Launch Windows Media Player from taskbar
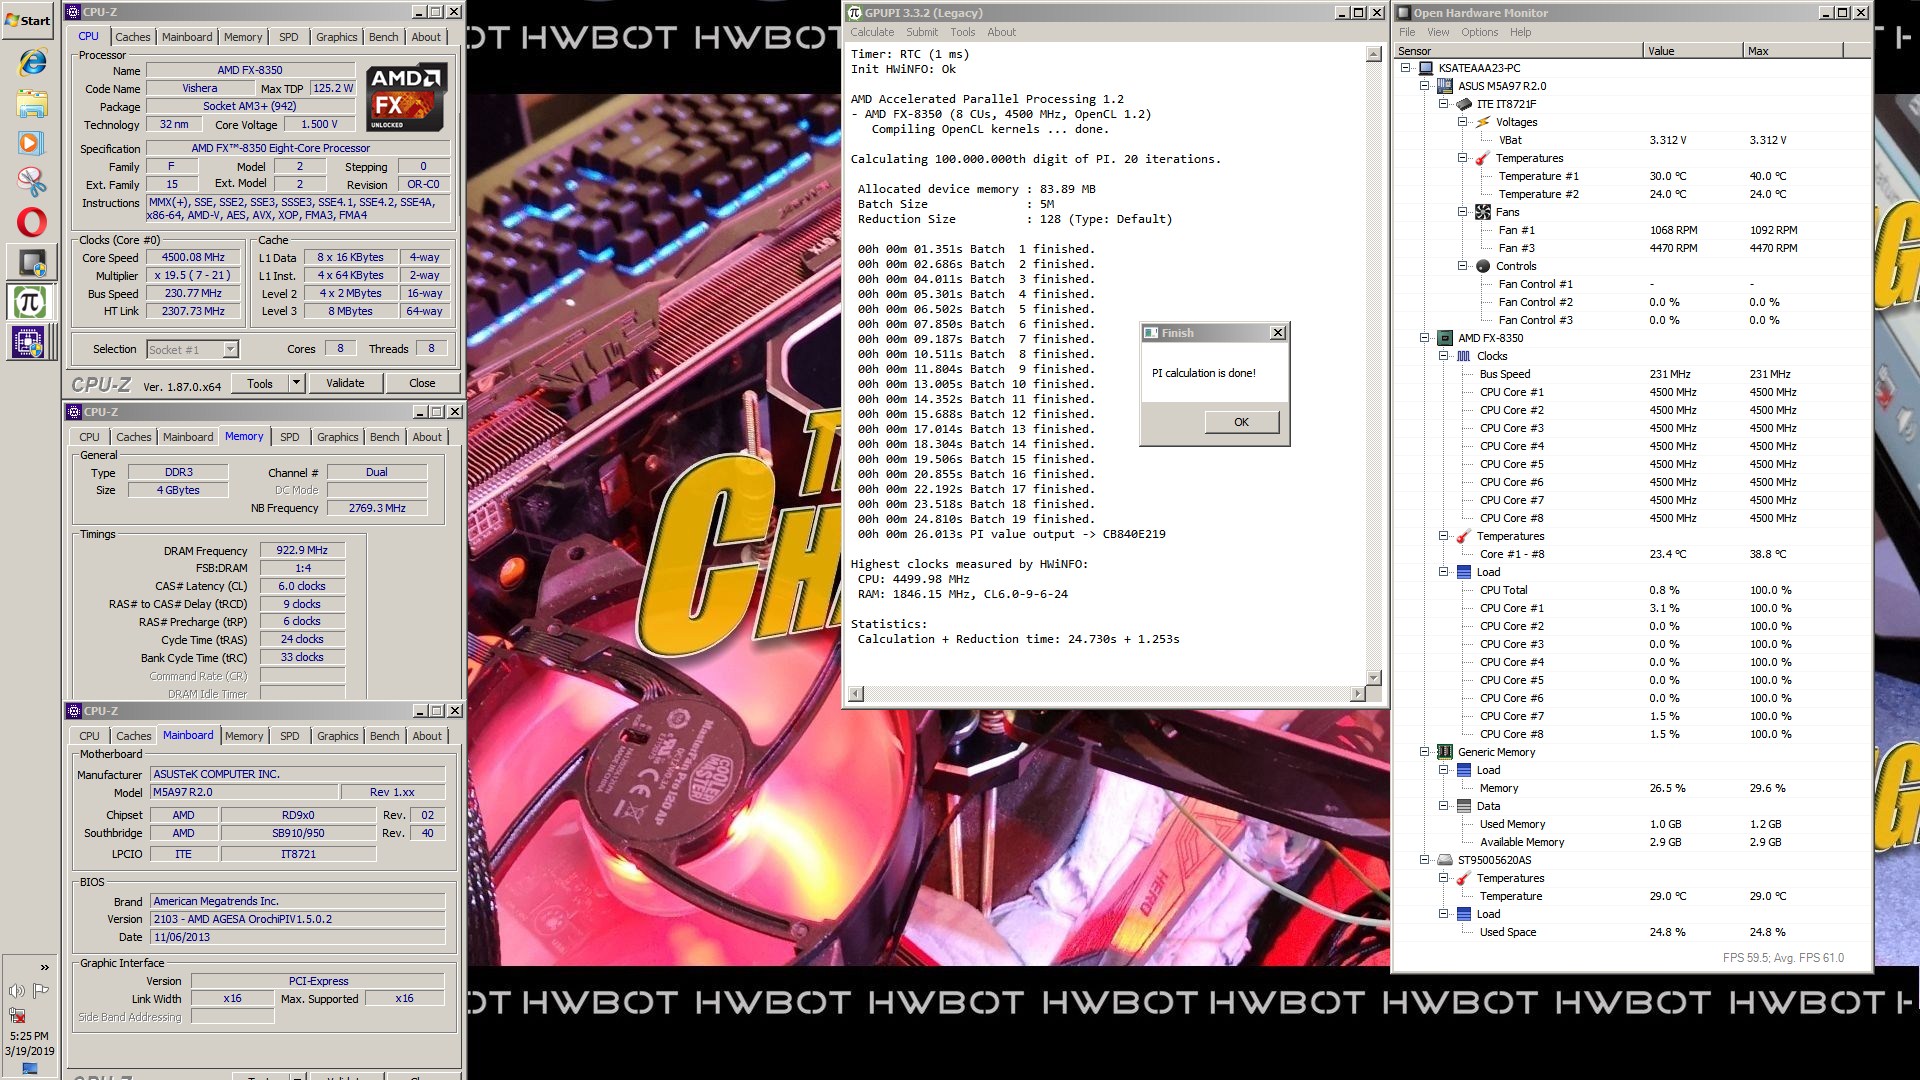The image size is (1920, 1080). click(x=32, y=142)
